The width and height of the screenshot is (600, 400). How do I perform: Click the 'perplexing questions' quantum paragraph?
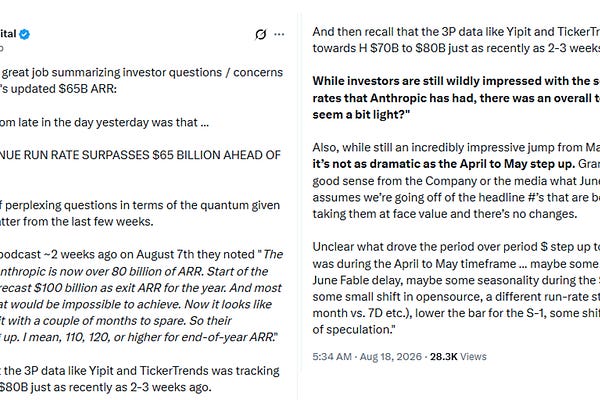point(140,213)
